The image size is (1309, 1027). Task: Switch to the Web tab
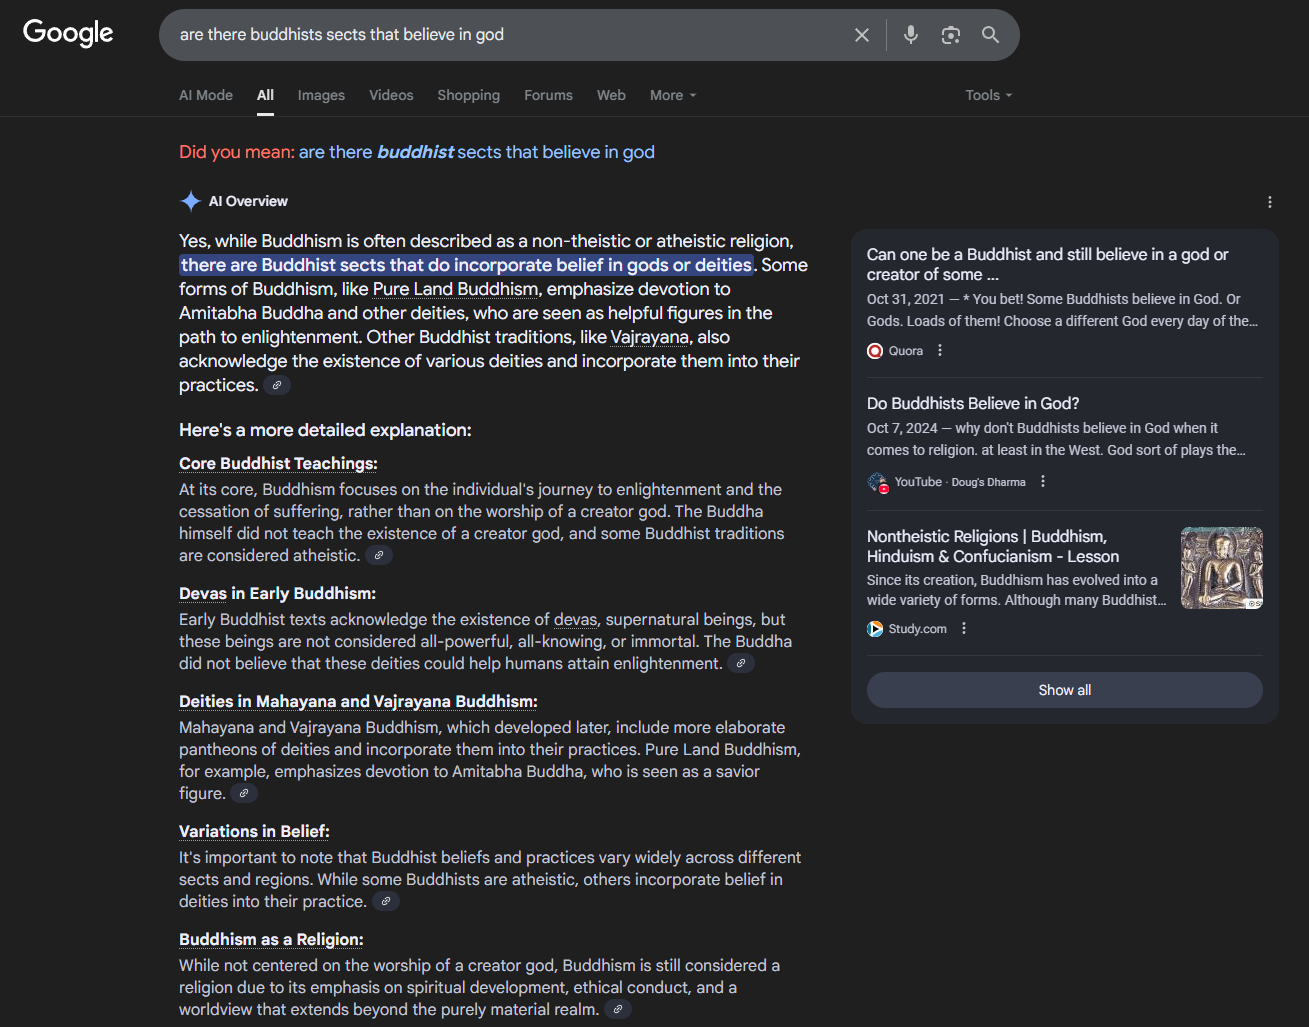click(x=611, y=95)
